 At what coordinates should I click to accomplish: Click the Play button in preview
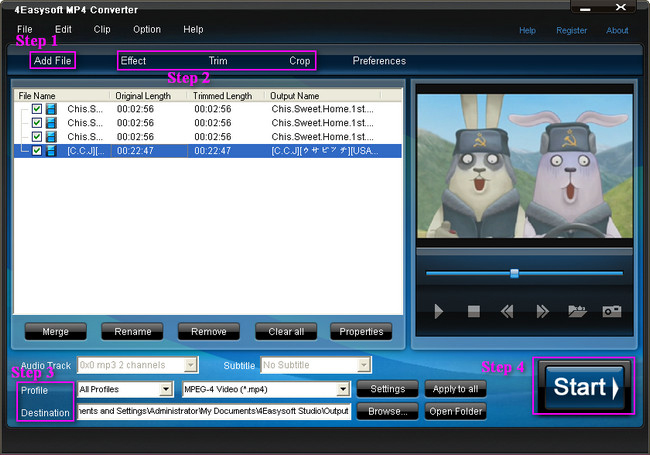click(x=439, y=311)
